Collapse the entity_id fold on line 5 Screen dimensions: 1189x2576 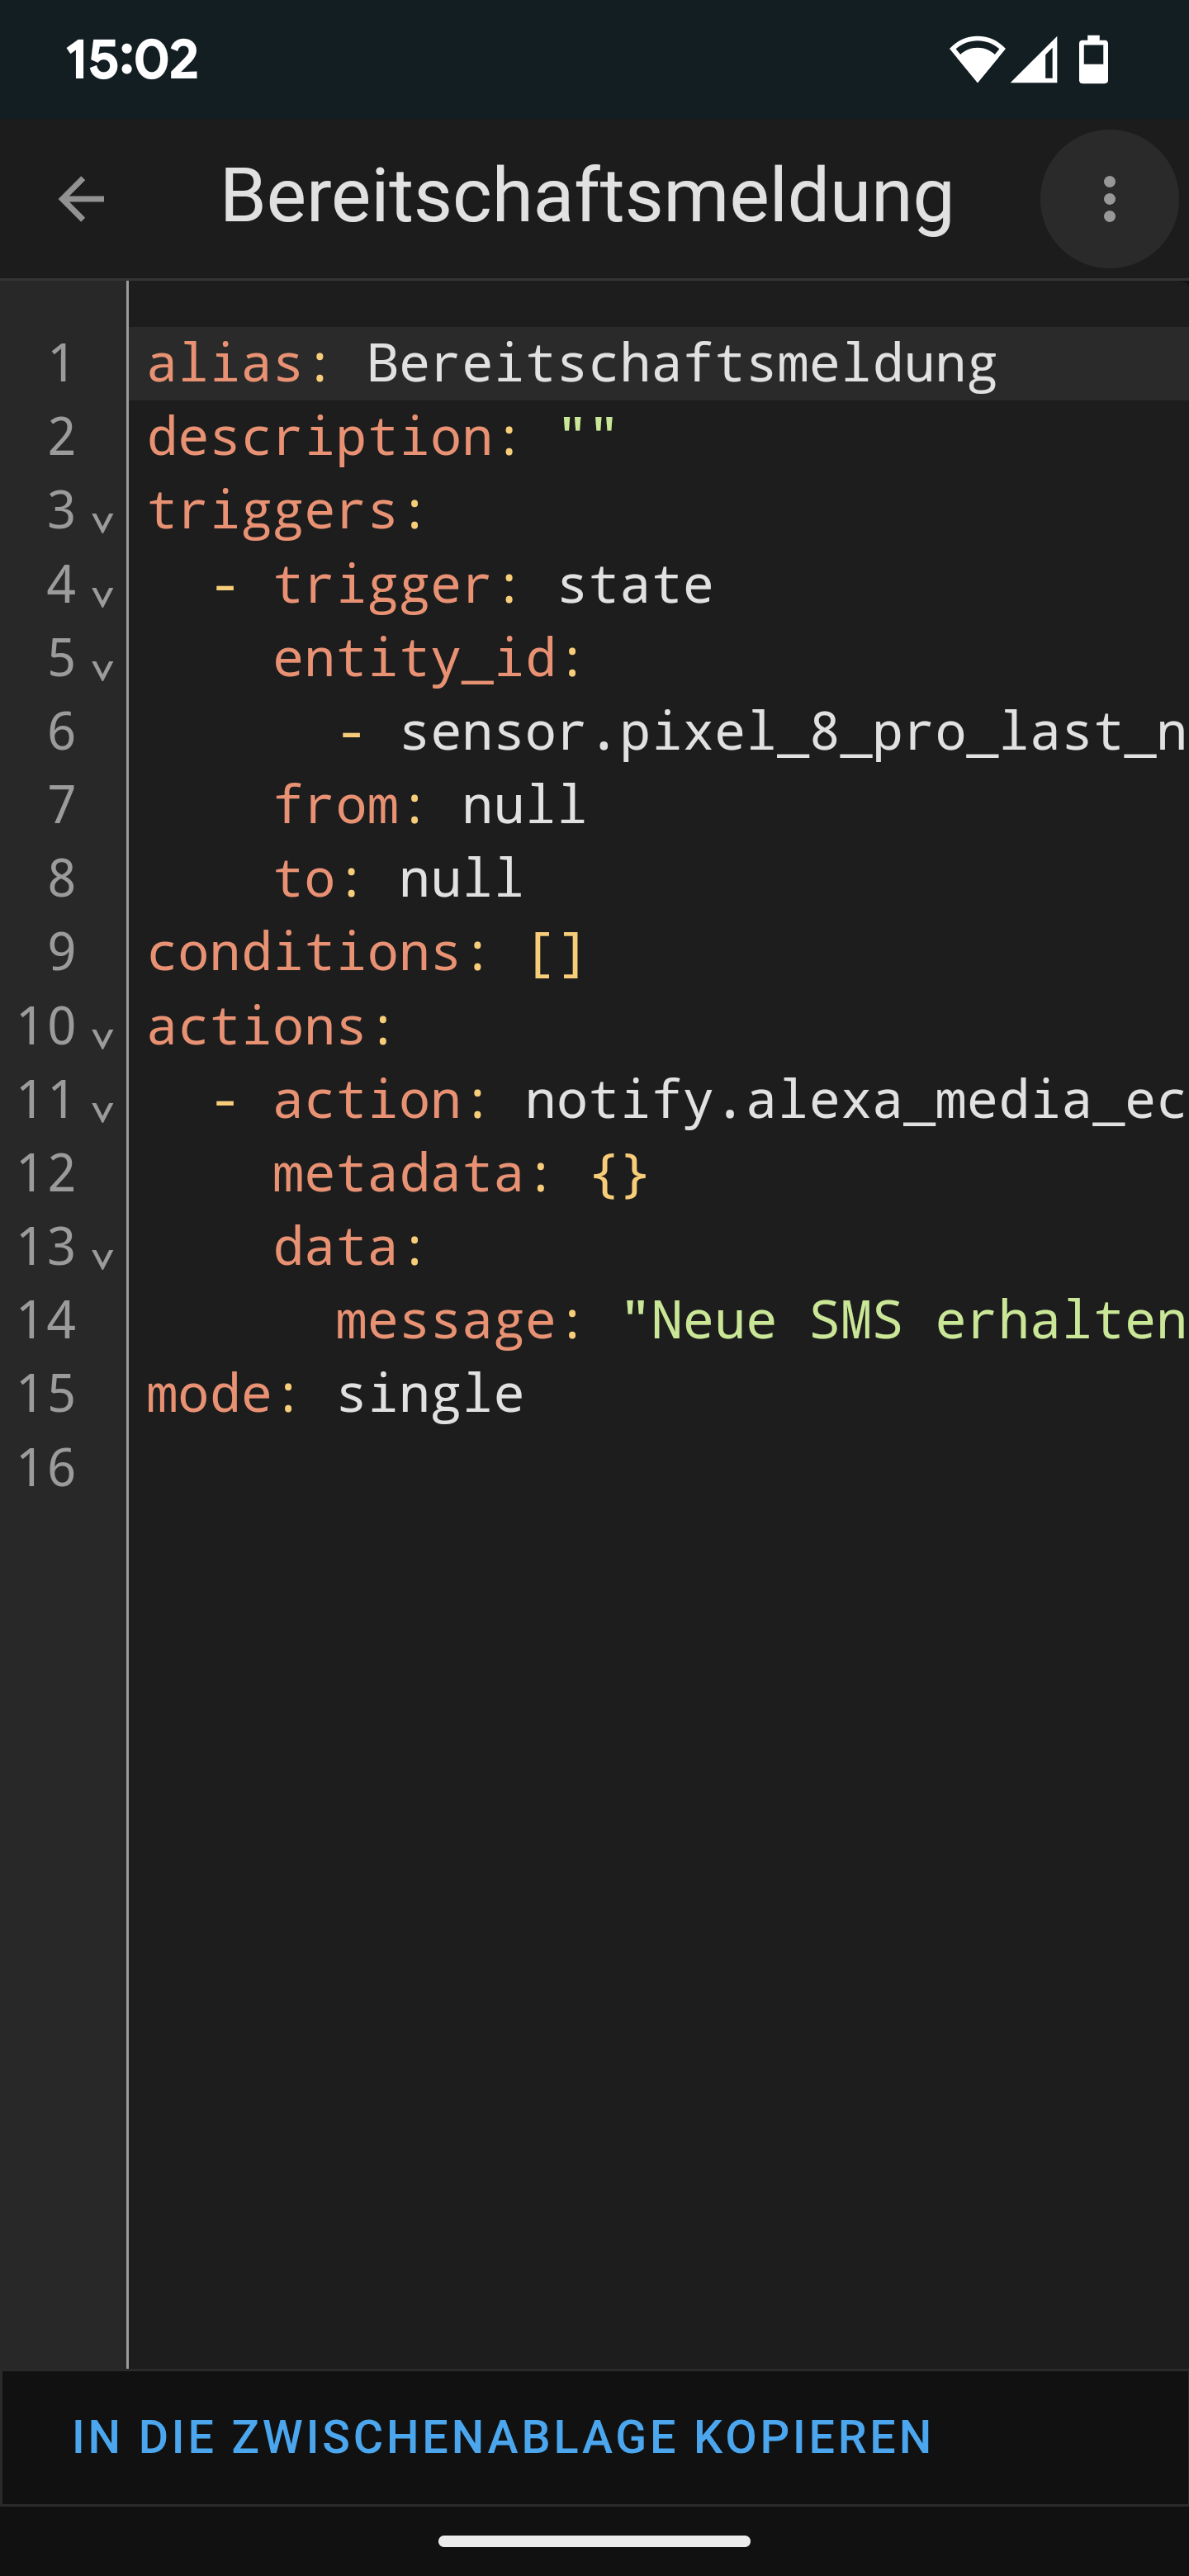coord(102,669)
